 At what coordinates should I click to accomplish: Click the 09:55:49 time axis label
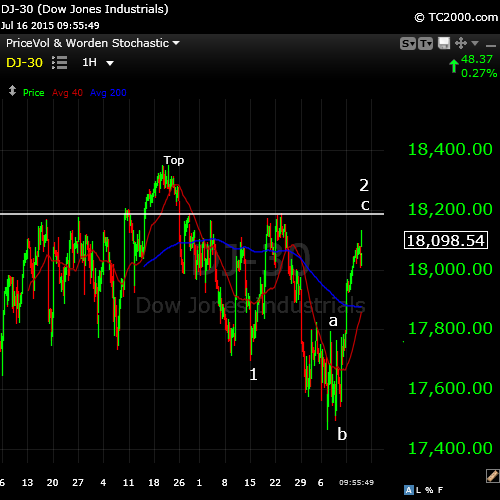(356, 482)
